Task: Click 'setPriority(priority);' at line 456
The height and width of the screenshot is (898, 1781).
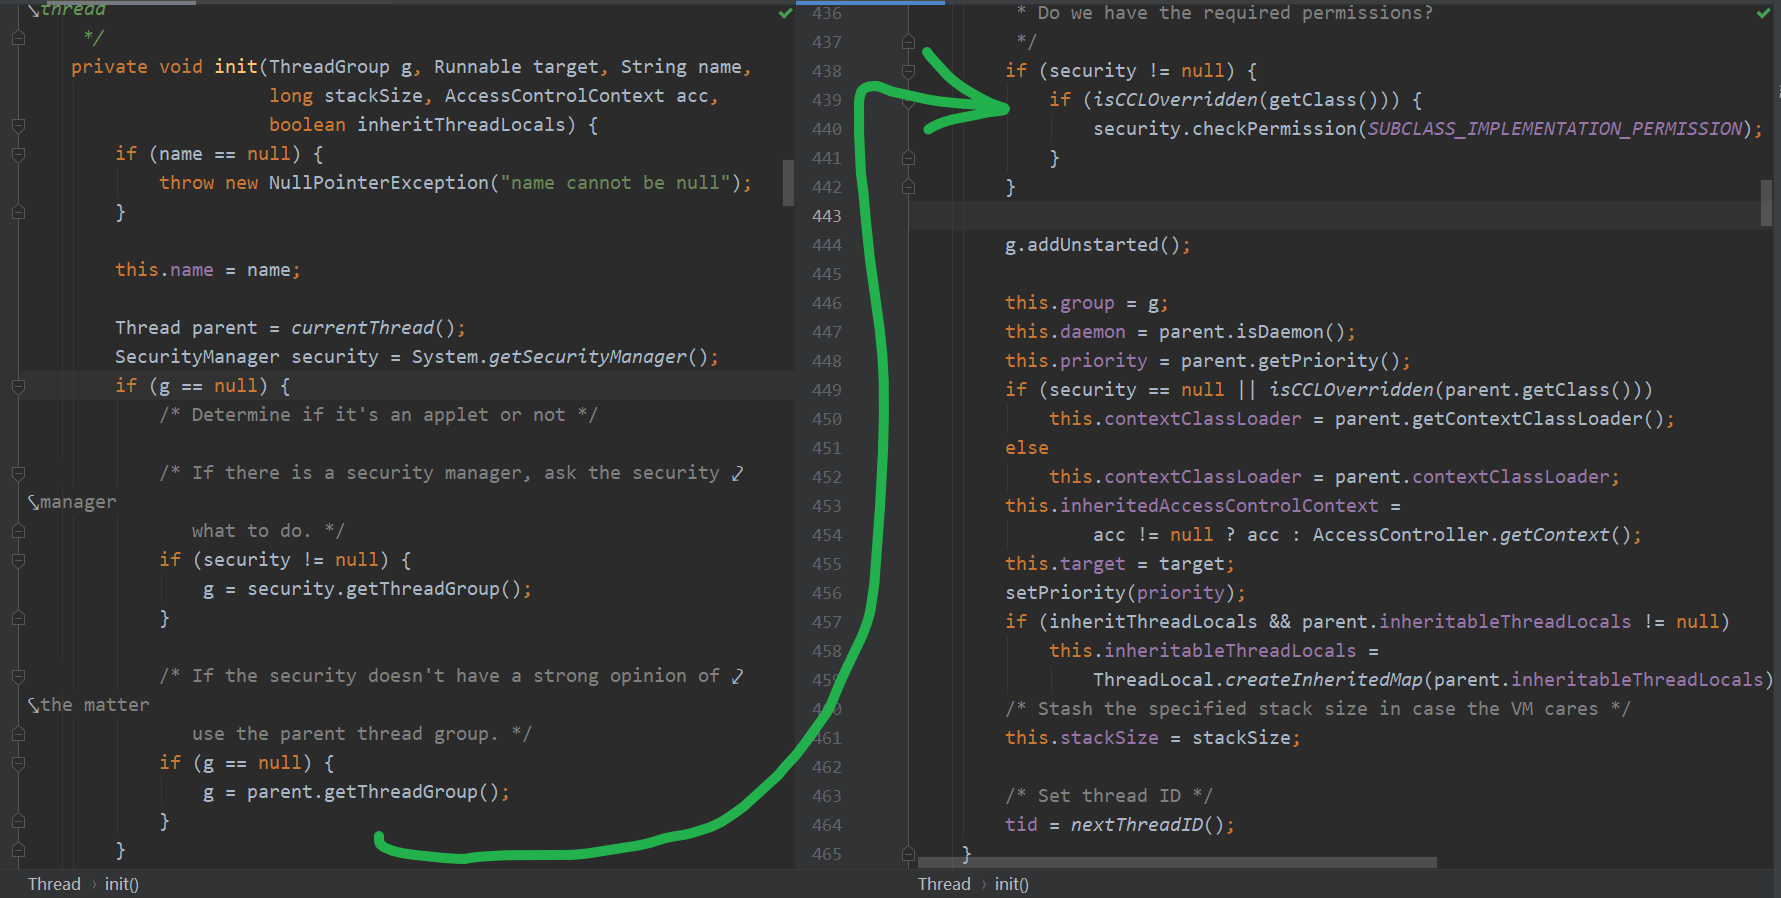Action: coord(1125,593)
